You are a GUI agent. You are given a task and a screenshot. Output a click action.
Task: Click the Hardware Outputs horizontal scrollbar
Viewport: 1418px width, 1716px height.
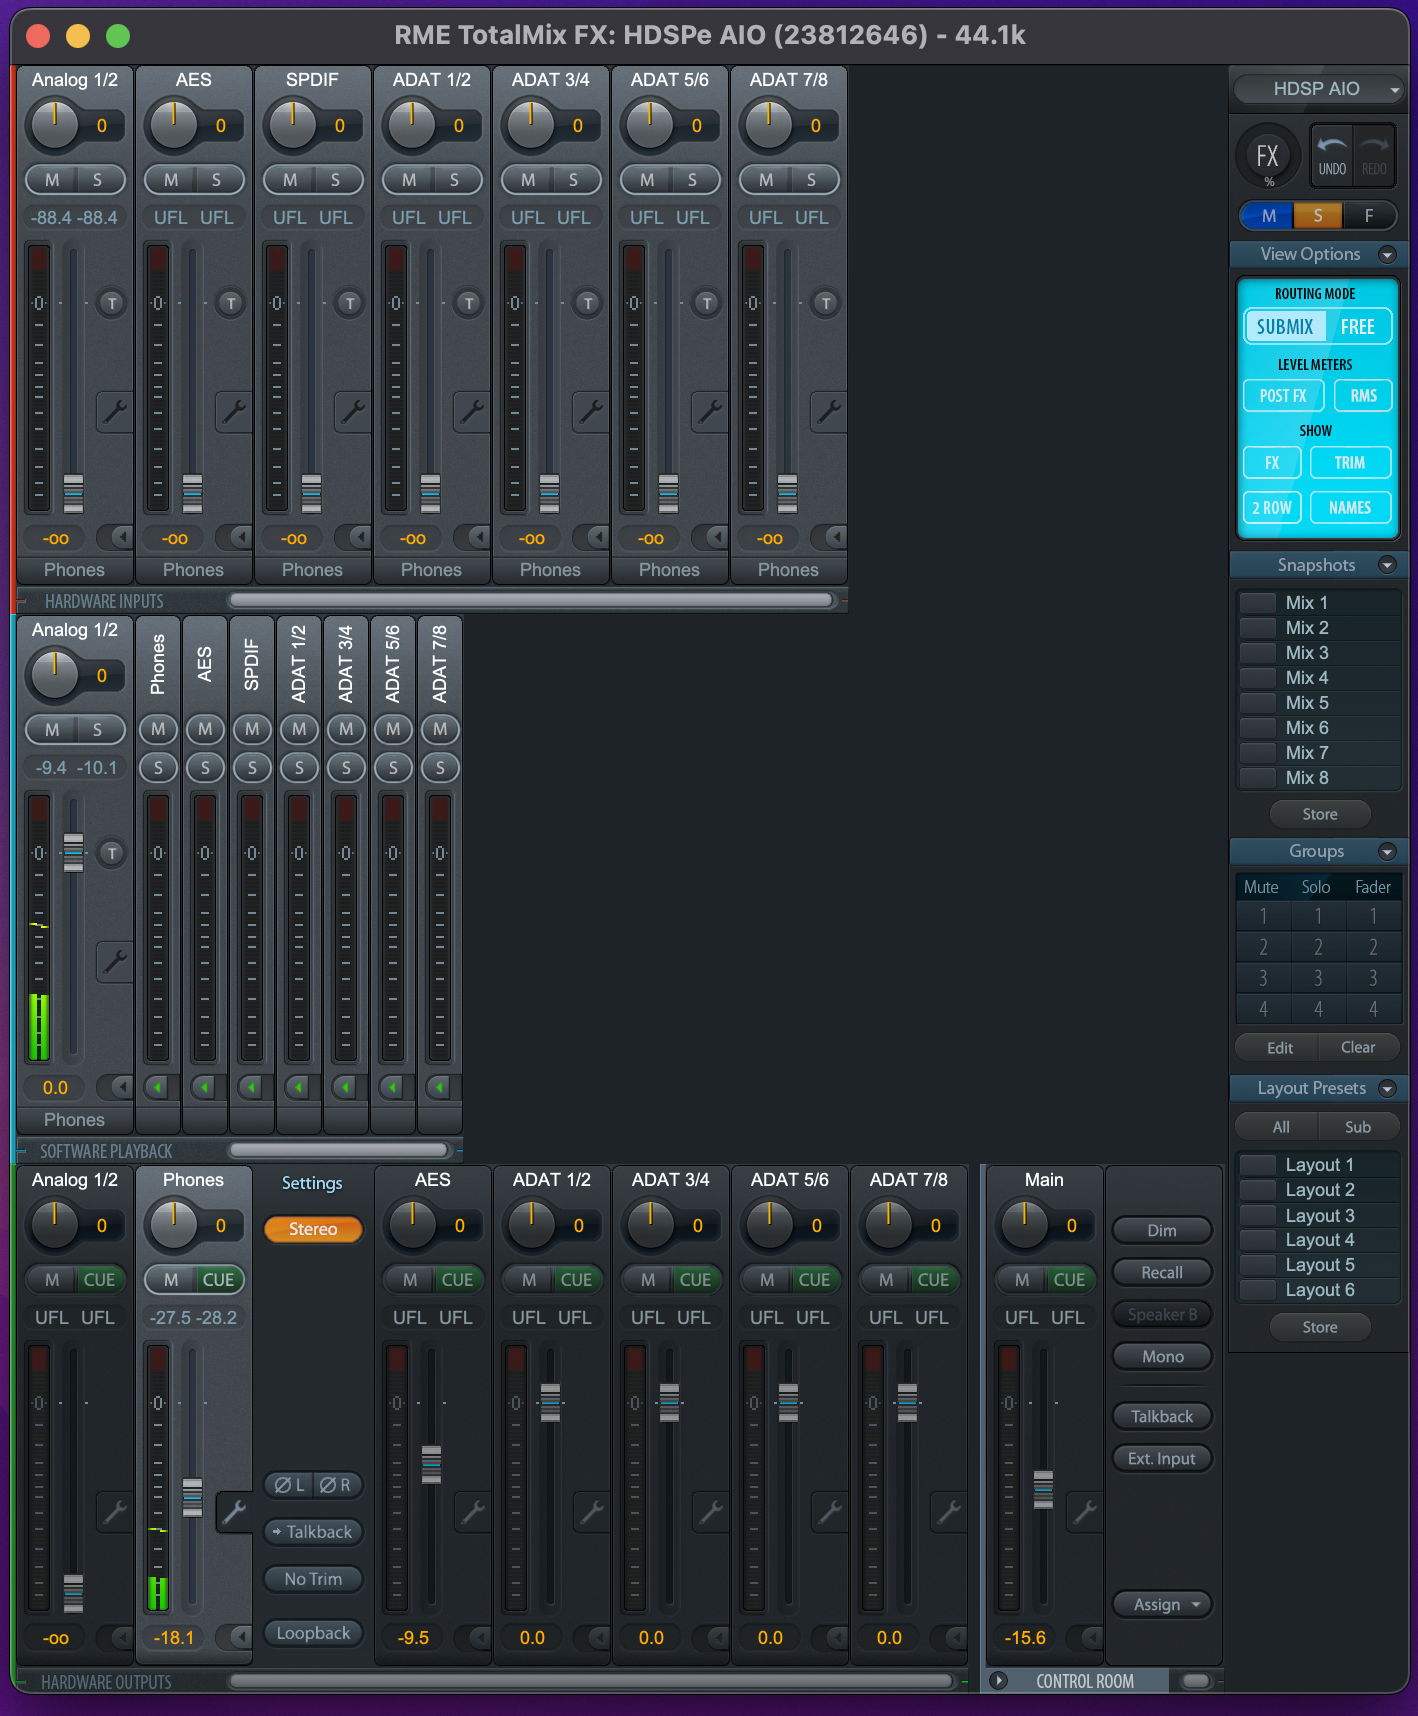(x=591, y=1681)
